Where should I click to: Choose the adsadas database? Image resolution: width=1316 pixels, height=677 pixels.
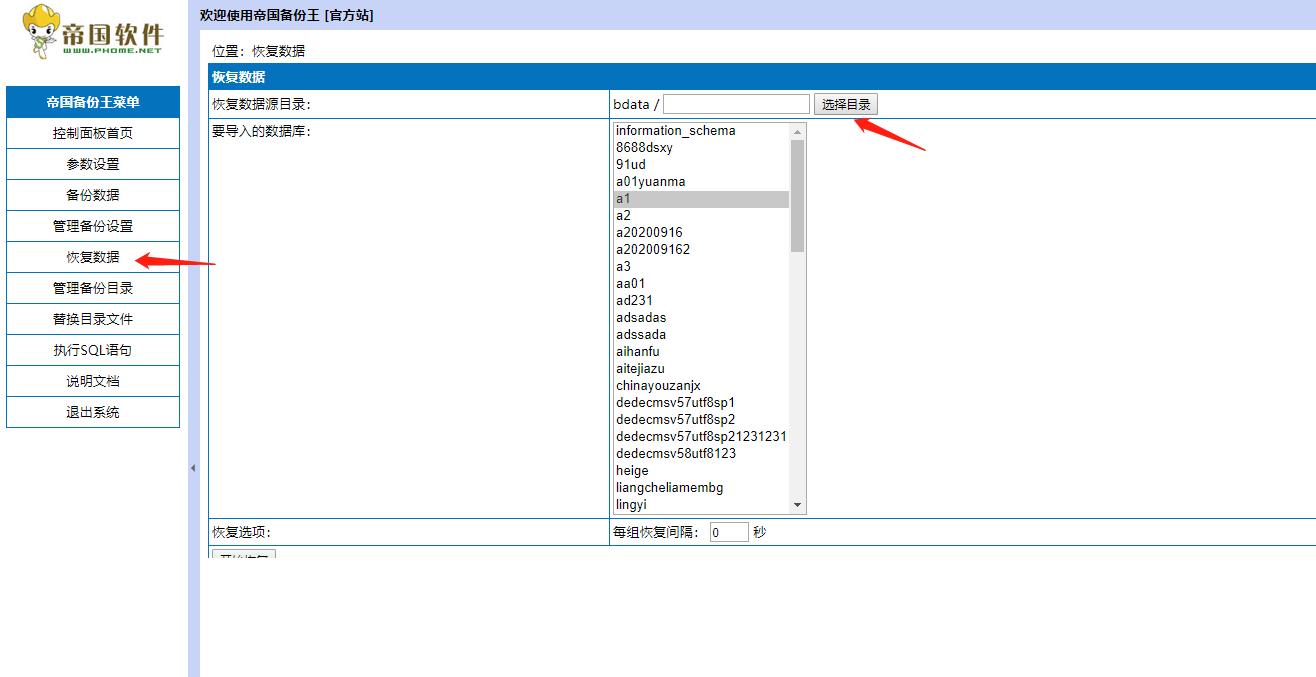pos(701,318)
